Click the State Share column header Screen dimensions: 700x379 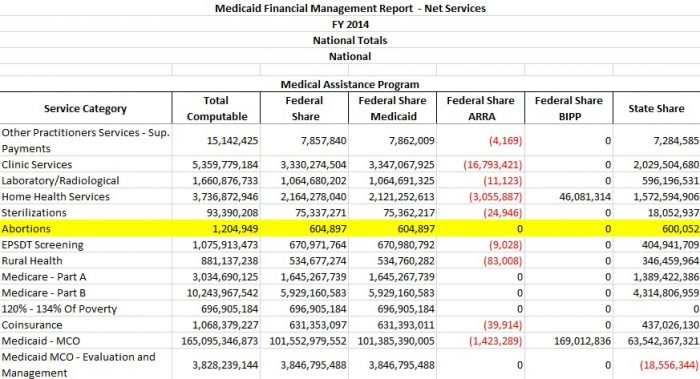657,108
